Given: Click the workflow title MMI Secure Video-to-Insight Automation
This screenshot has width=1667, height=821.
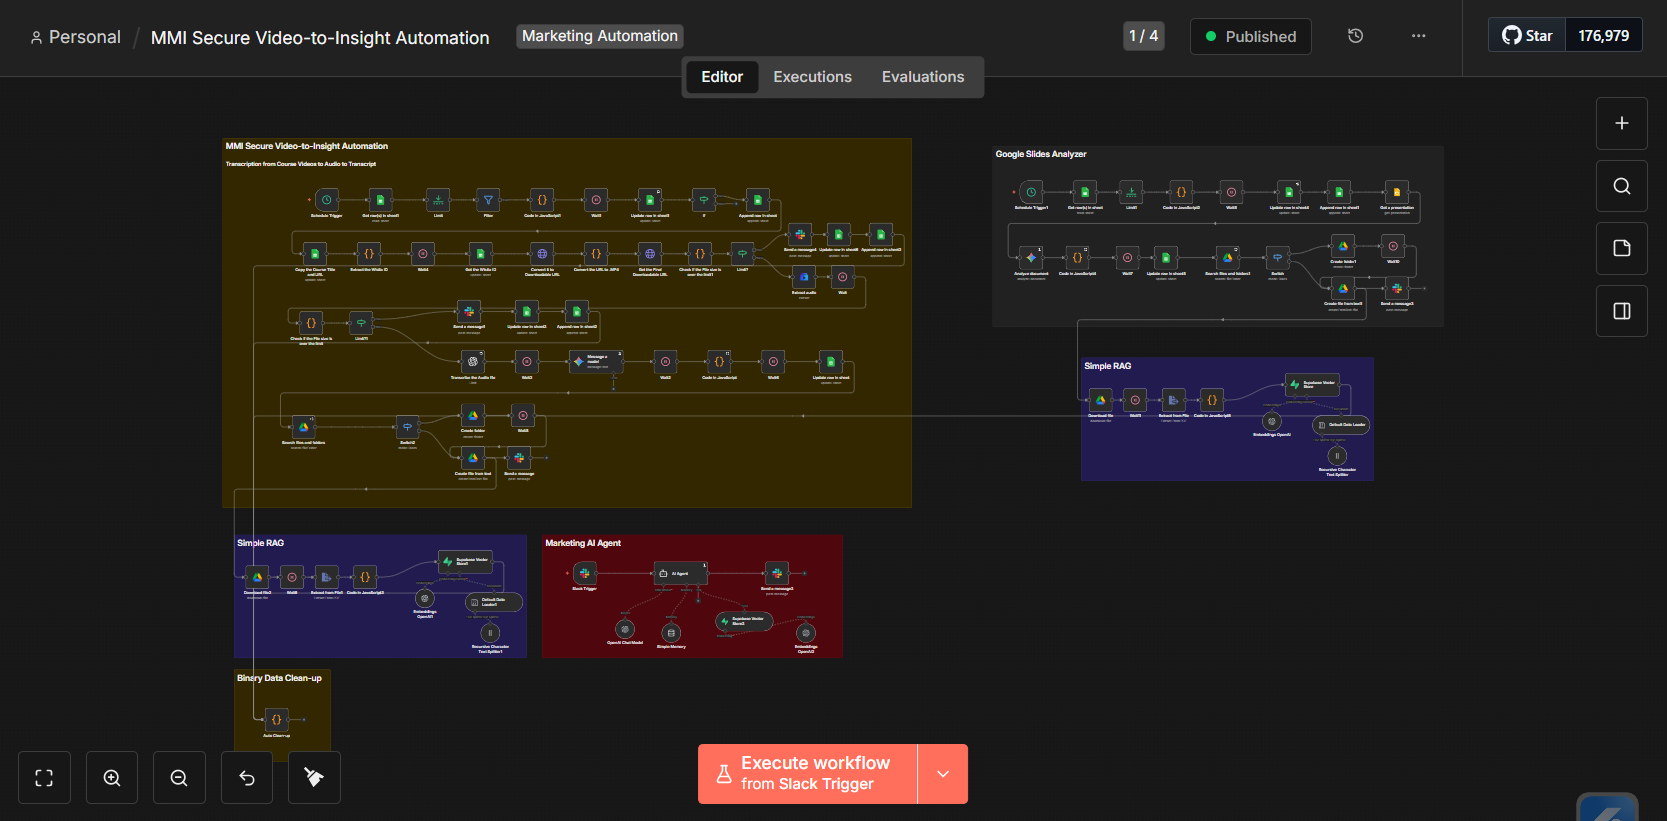Looking at the screenshot, I should 320,38.
